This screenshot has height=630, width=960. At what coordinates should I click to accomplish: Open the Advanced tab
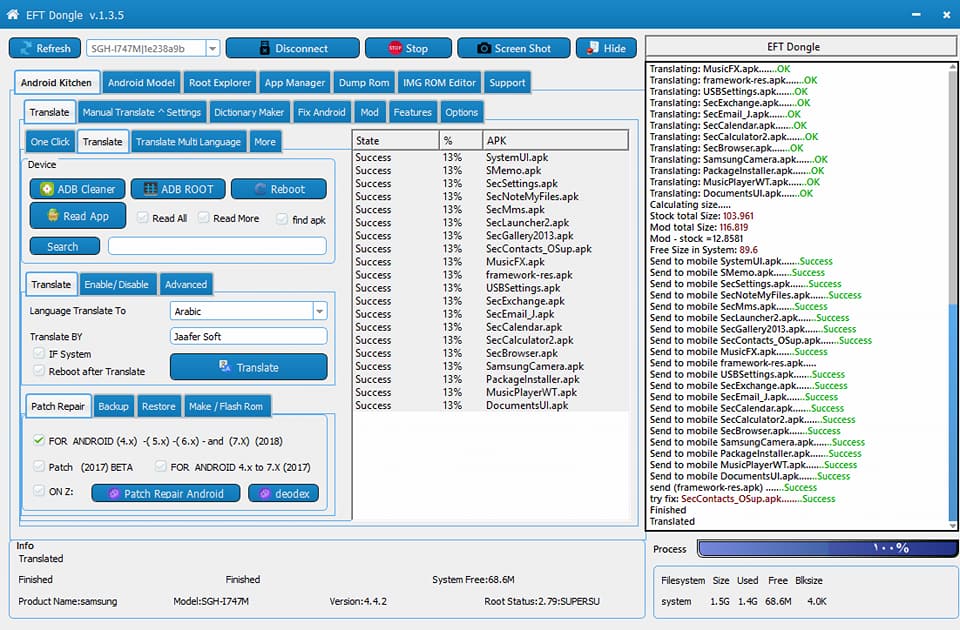pos(186,285)
